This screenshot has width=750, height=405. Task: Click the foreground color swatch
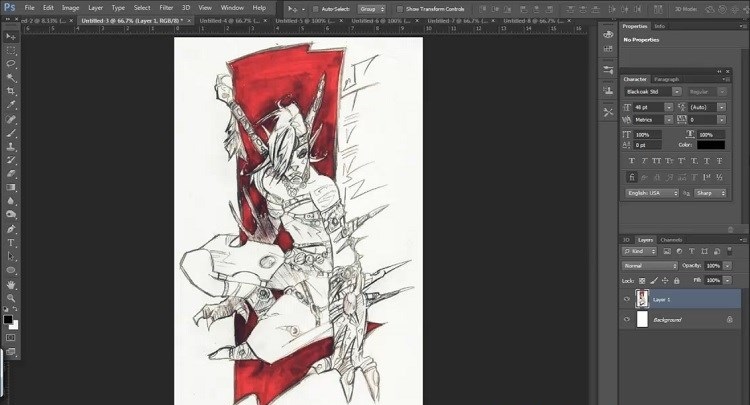pos(8,320)
